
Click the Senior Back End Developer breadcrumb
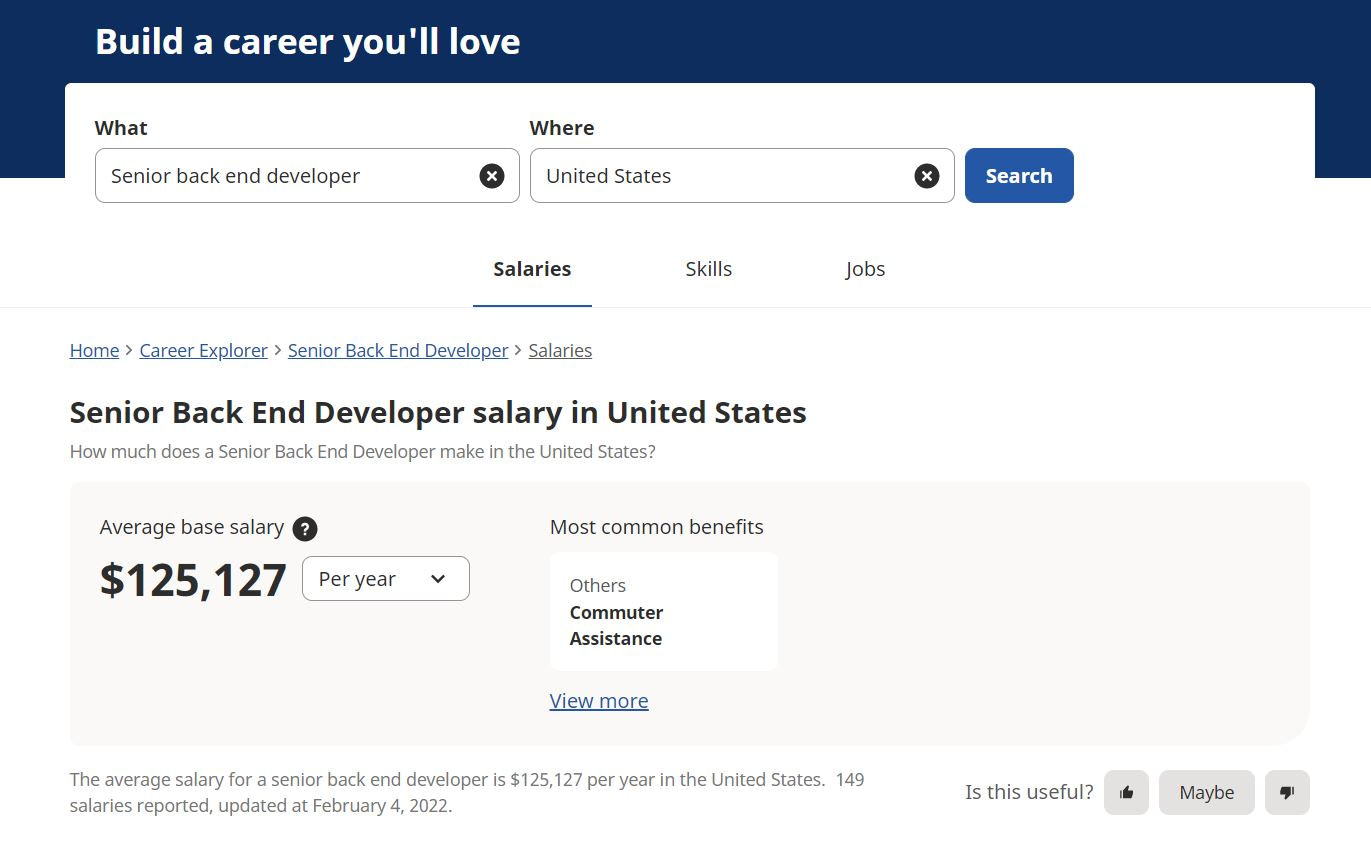[397, 350]
